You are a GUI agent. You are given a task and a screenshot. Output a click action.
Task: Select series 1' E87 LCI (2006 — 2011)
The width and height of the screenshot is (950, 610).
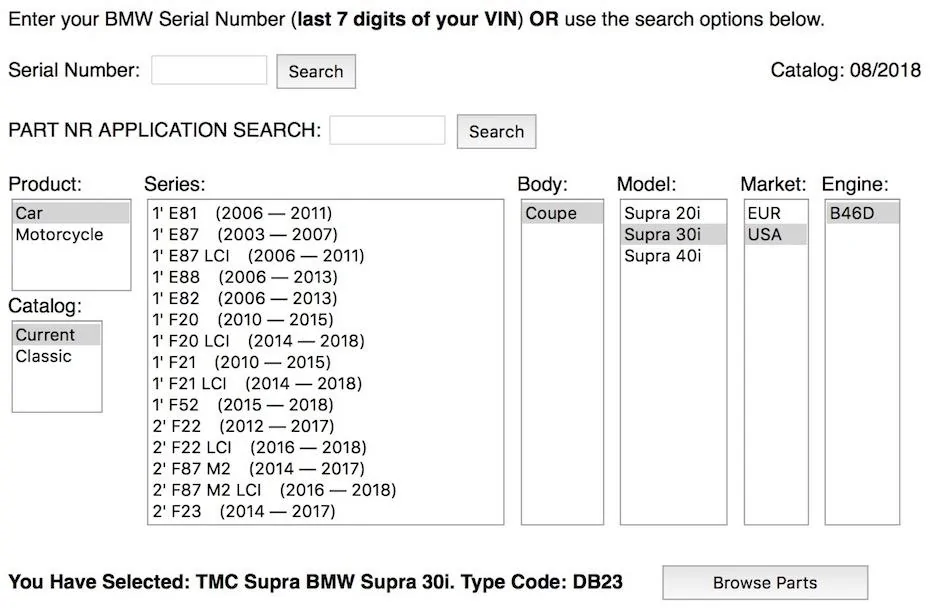tap(325, 256)
